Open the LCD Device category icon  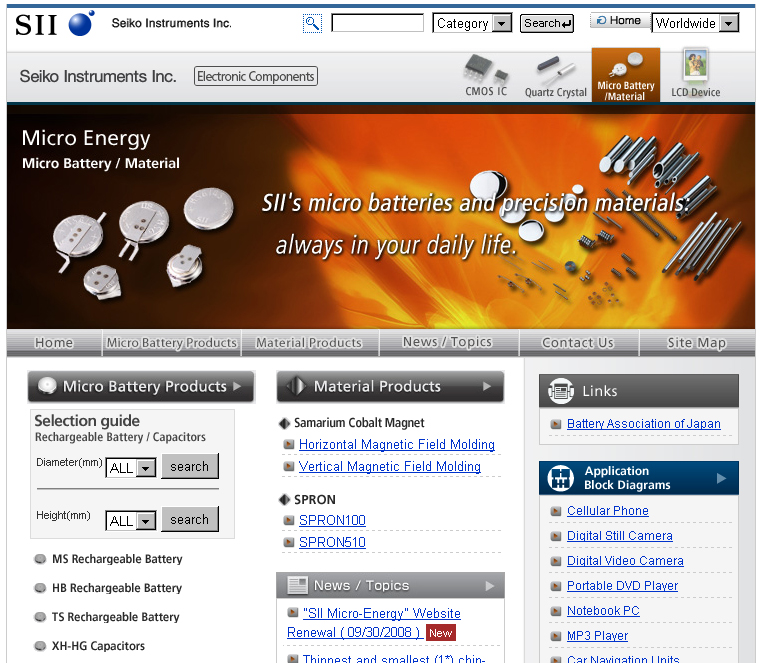tap(695, 74)
